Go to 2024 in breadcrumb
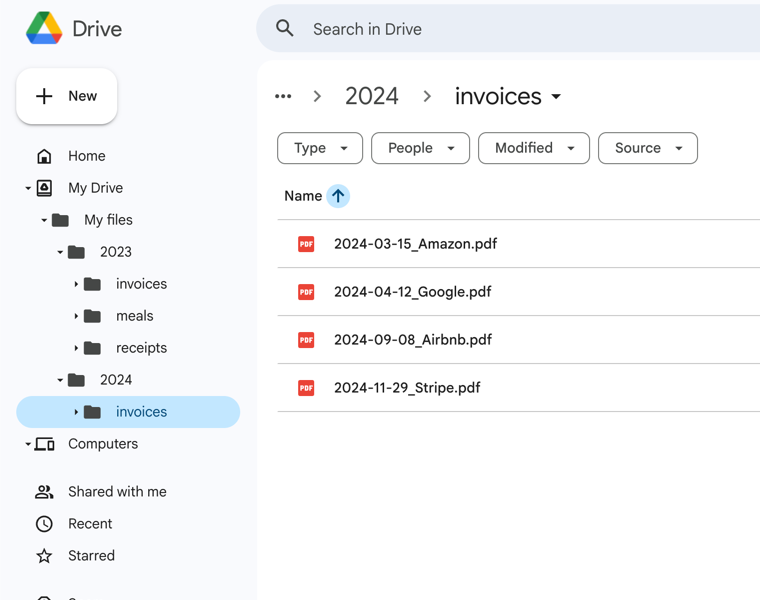Viewport: 760px width, 600px height. 372,96
